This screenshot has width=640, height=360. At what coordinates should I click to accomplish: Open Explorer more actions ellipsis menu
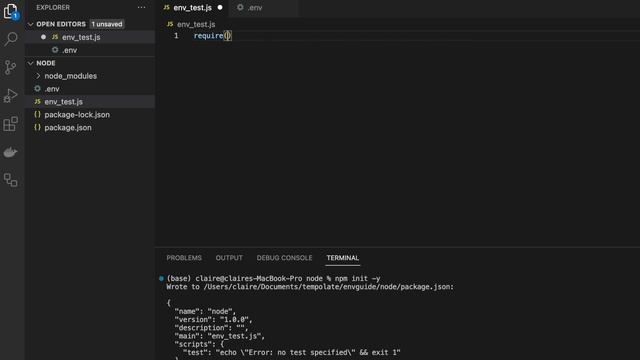click(141, 7)
